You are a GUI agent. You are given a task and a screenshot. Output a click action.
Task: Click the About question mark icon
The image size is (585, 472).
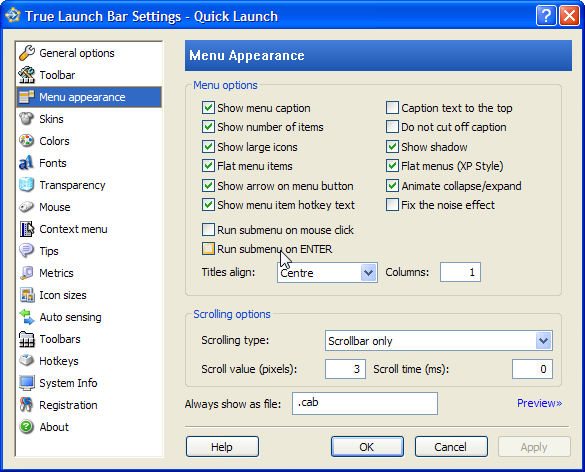[26, 427]
